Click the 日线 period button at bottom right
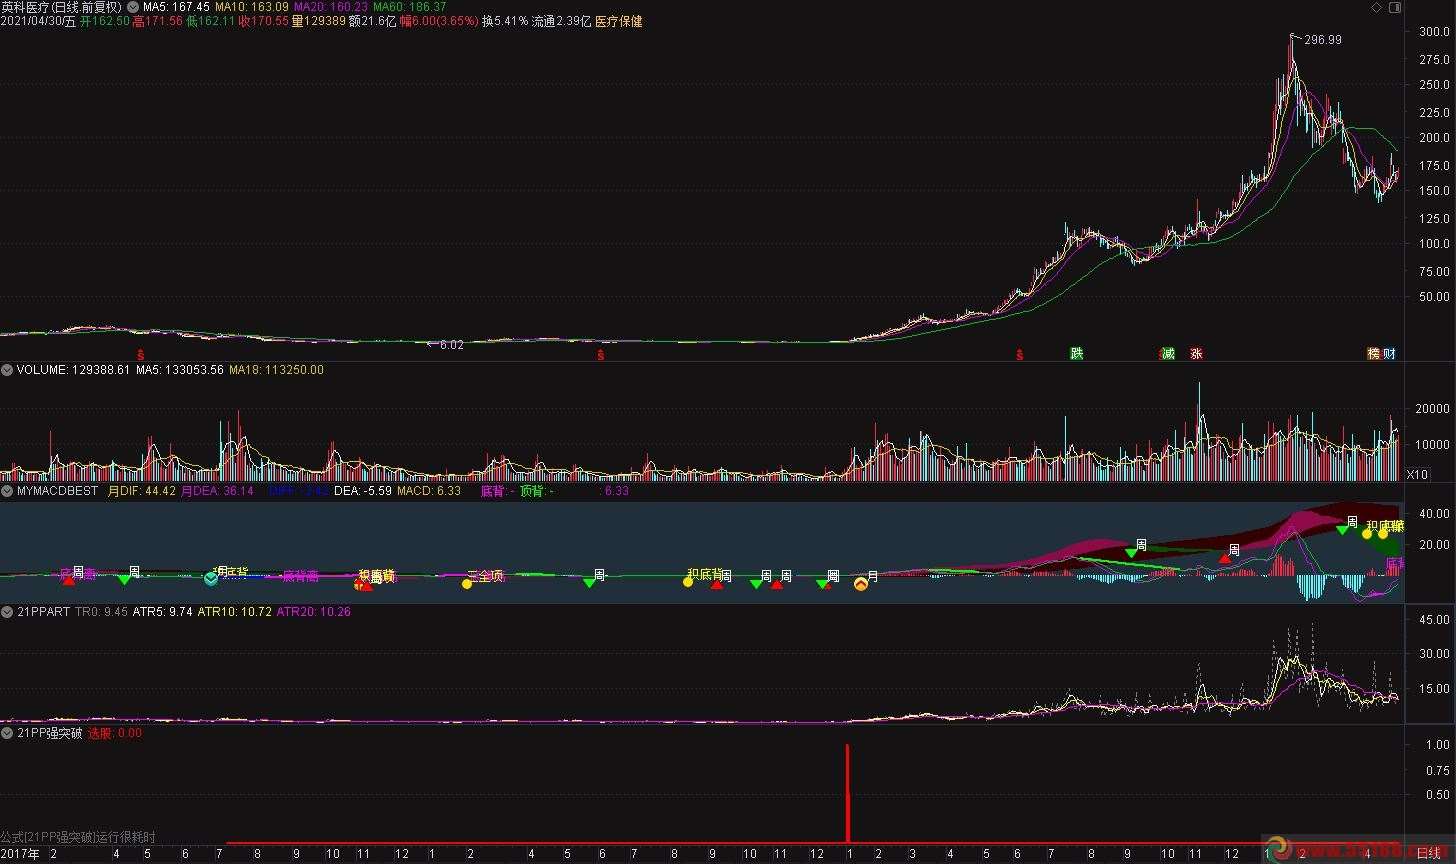The image size is (1456, 864). click(x=1428, y=853)
